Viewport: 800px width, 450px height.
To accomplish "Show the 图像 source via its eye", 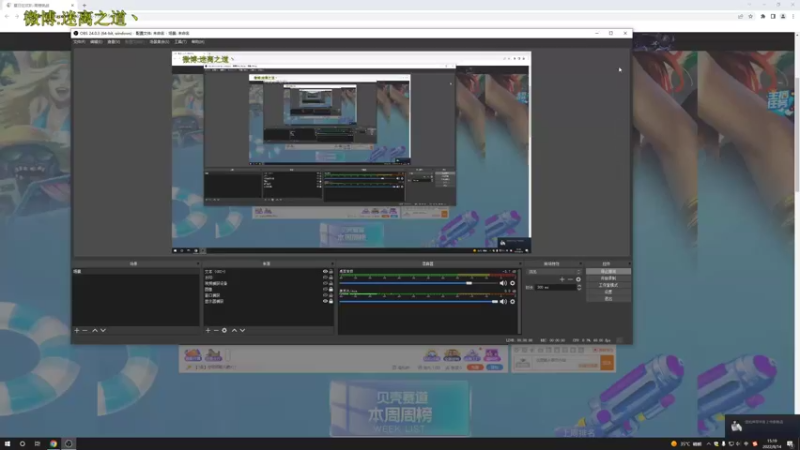I will click(325, 289).
